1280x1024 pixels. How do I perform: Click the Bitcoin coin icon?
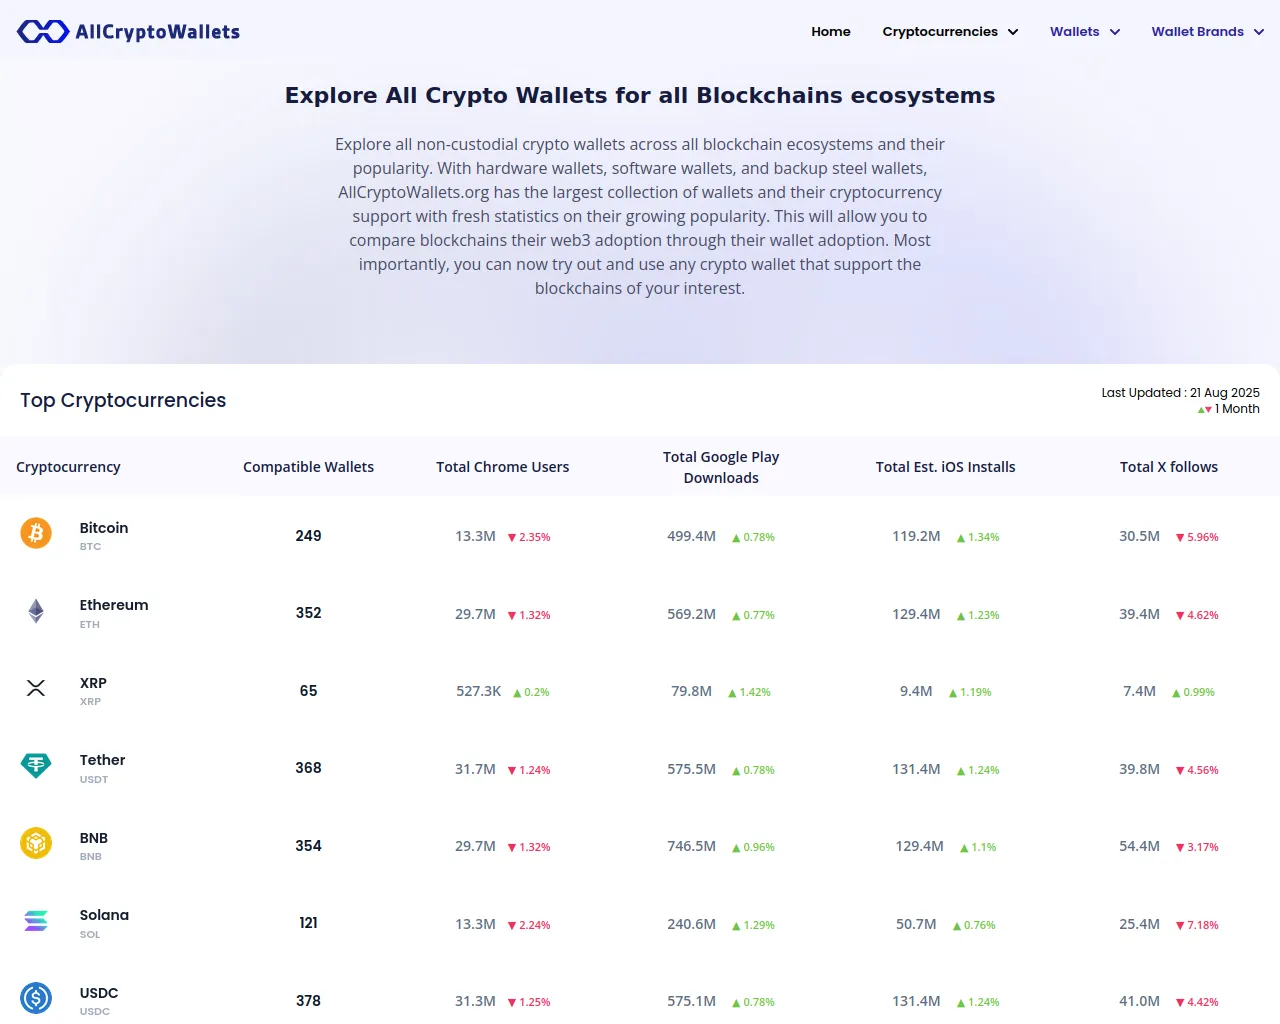coord(36,533)
